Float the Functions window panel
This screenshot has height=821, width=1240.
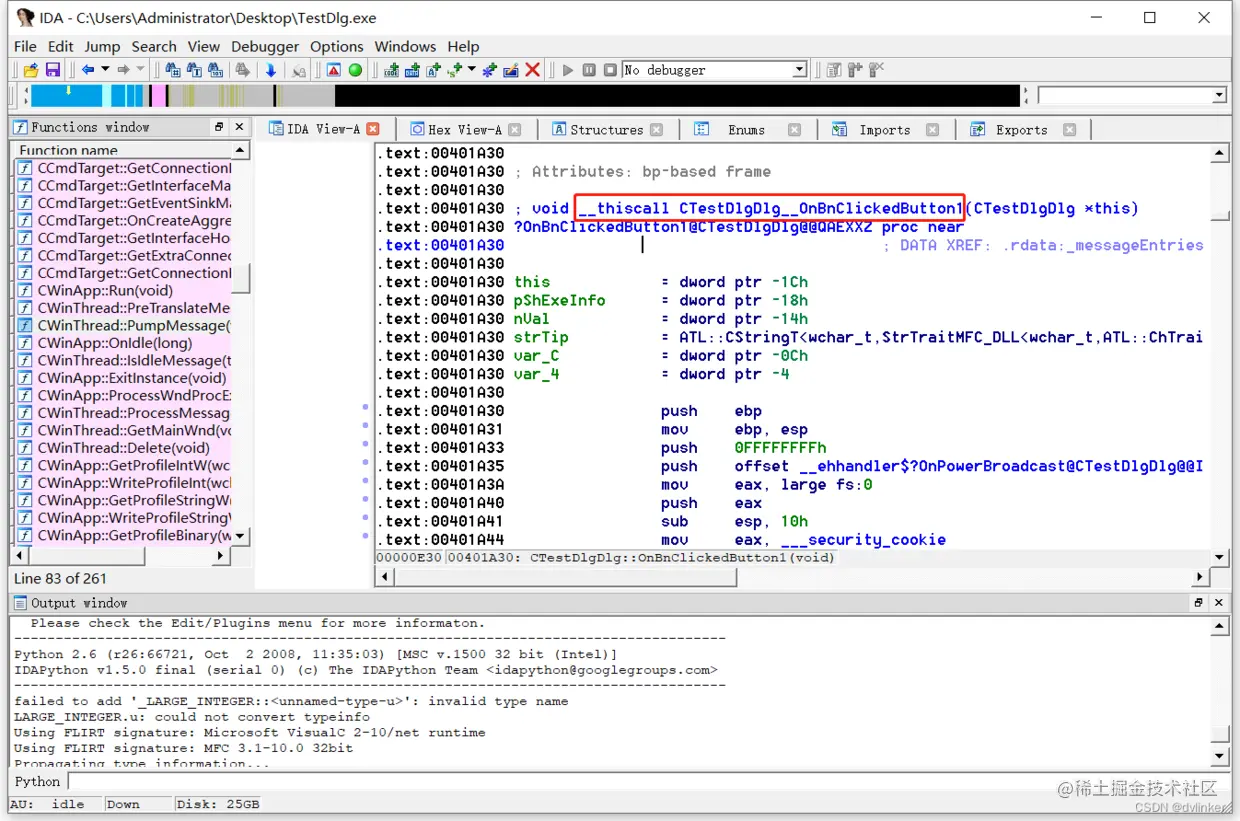click(x=219, y=127)
